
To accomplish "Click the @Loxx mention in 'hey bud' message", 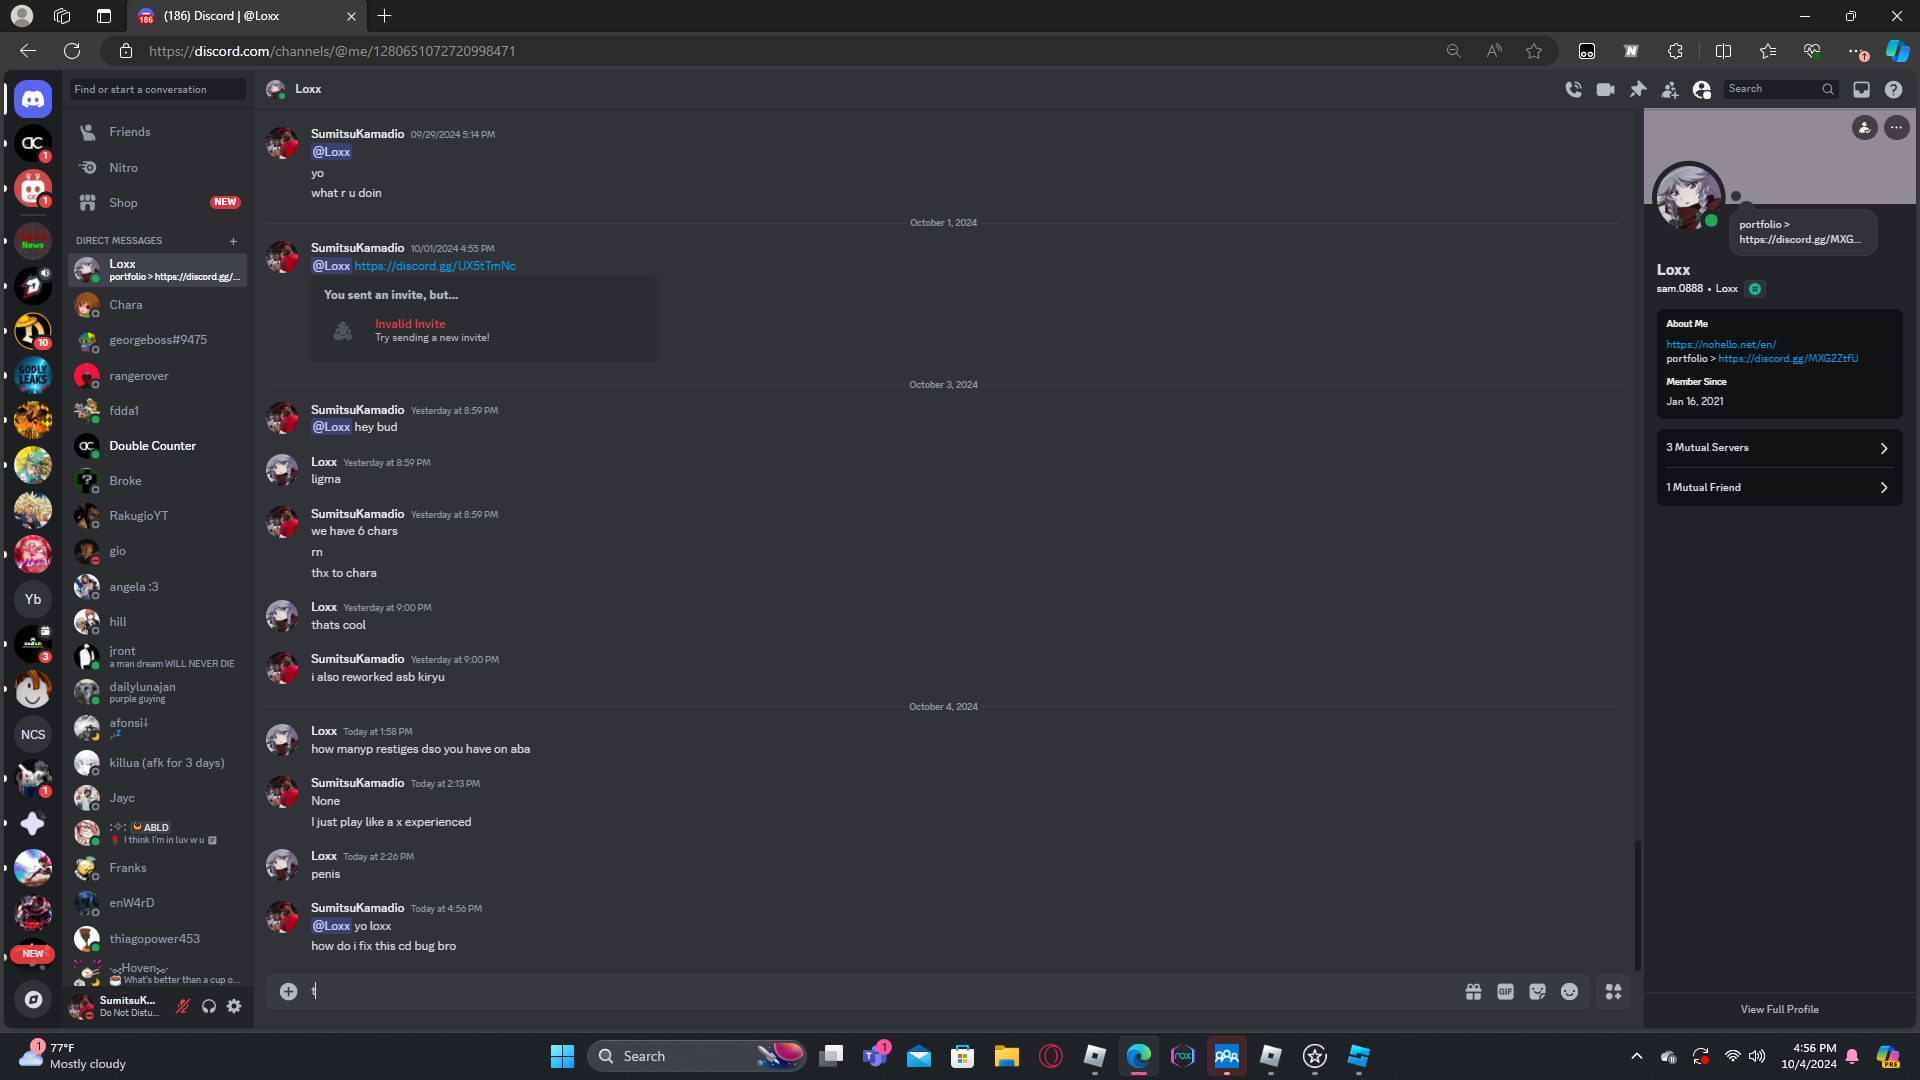I will pyautogui.click(x=331, y=427).
